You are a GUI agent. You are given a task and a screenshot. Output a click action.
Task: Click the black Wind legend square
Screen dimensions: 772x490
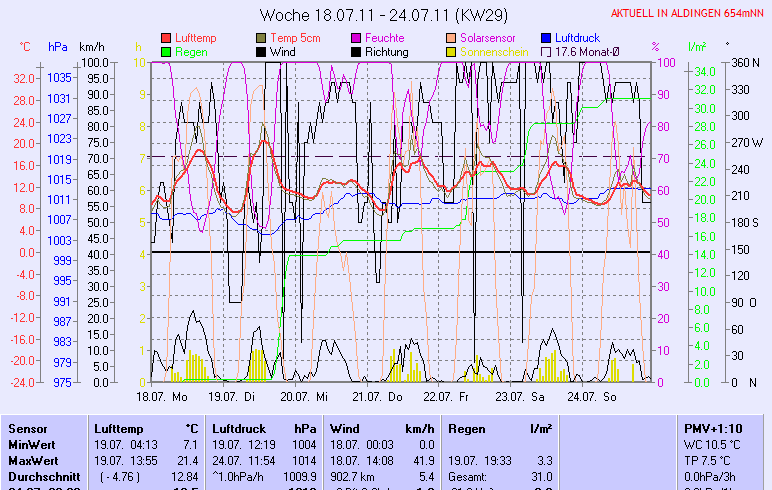click(263, 51)
